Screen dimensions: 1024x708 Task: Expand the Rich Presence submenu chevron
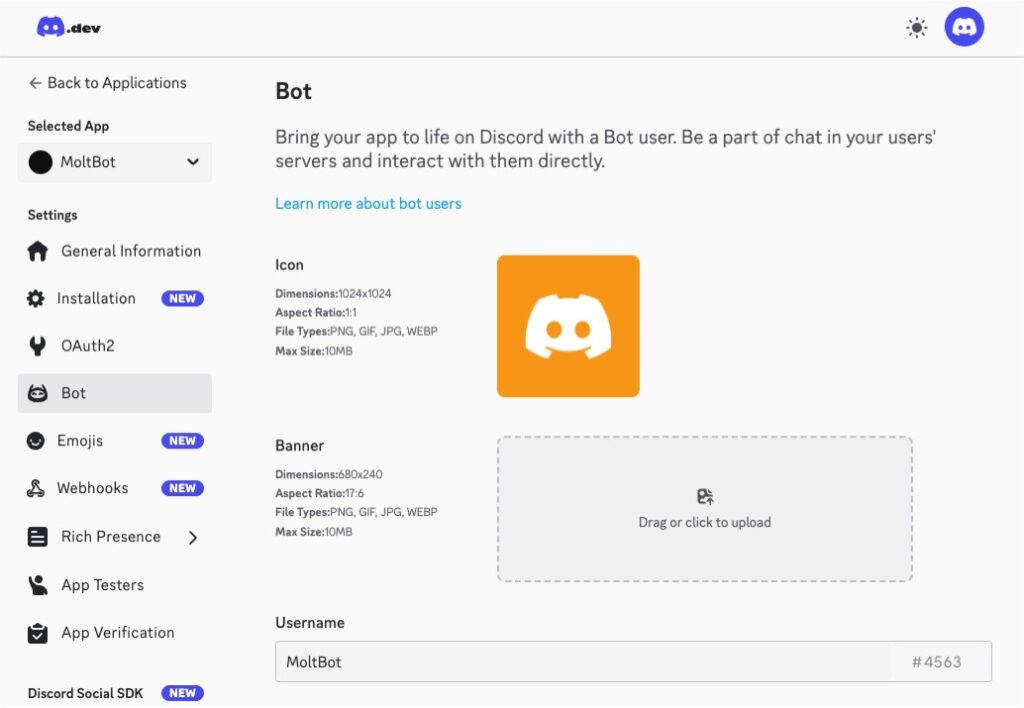coord(193,537)
